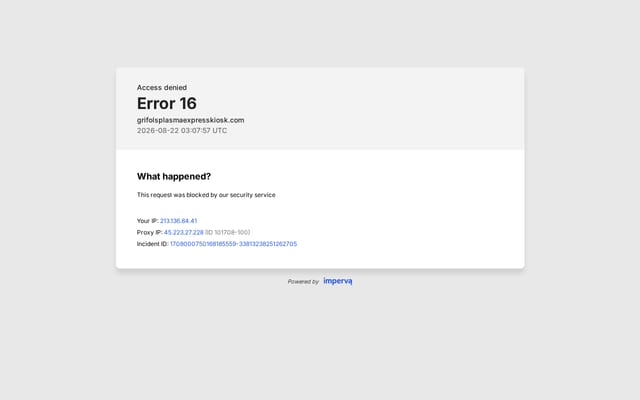
Task: Click the proxy ID in parentheses
Action: pos(227,232)
